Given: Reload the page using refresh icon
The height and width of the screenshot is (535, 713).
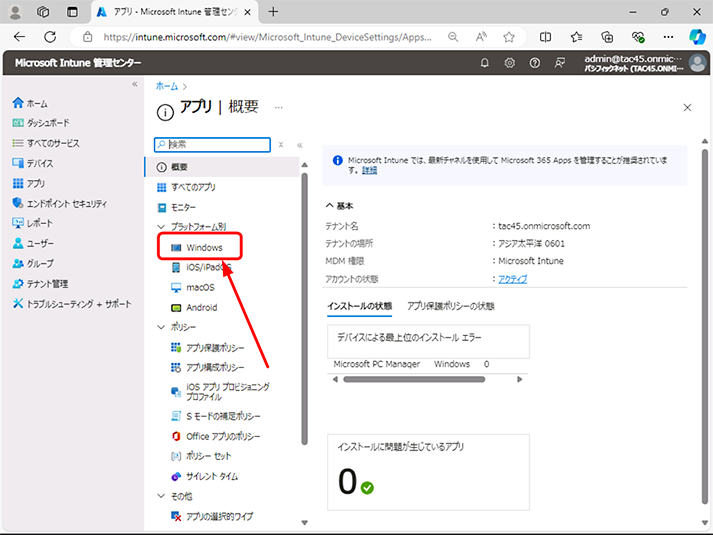Looking at the screenshot, I should (x=50, y=37).
